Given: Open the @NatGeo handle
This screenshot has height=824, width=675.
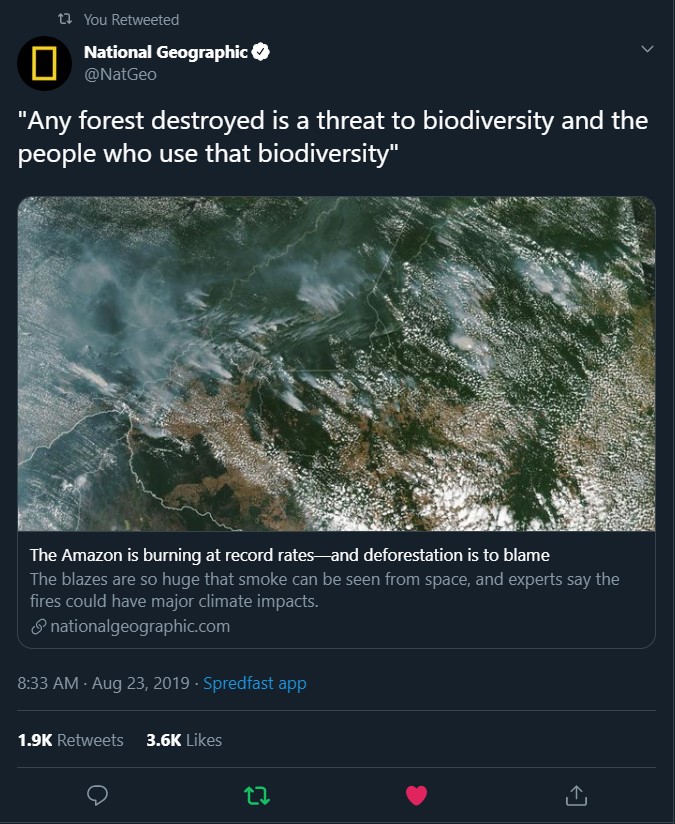Looking at the screenshot, I should coord(120,74).
